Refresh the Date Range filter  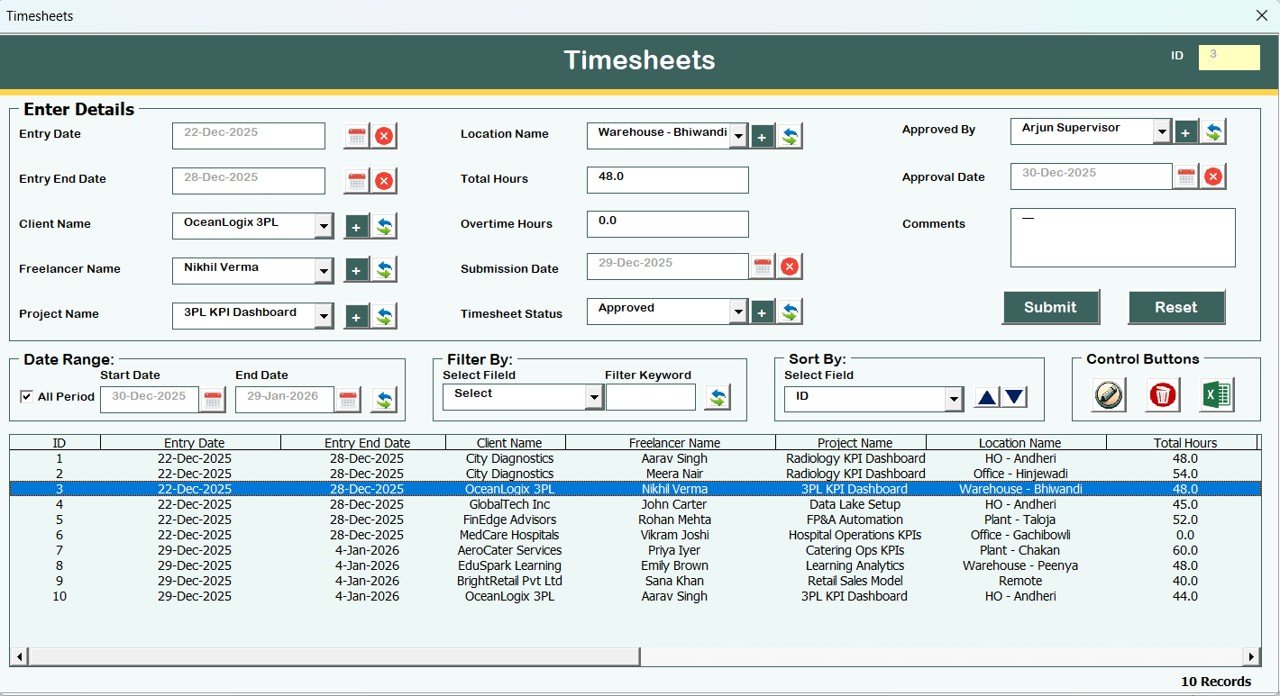(384, 397)
